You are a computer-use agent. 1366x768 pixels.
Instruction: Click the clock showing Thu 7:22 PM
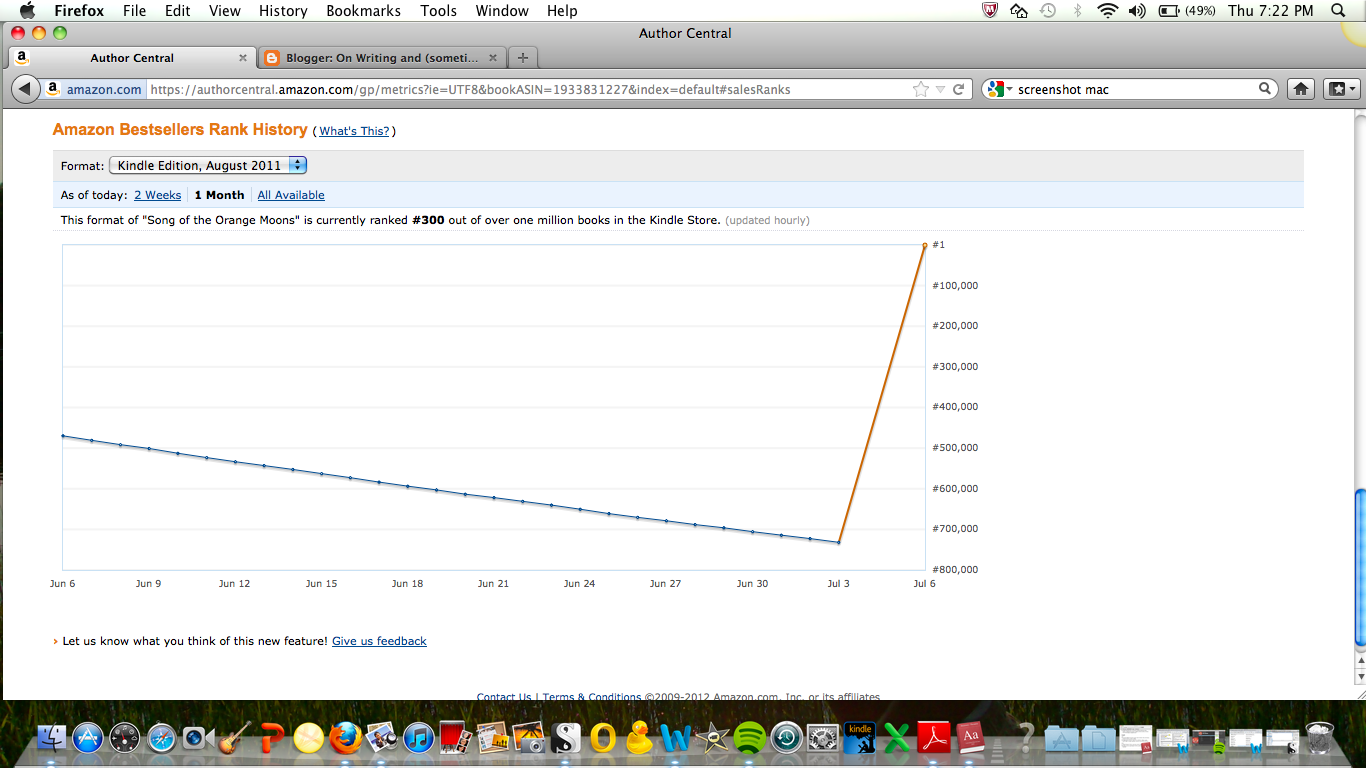(x=1270, y=11)
